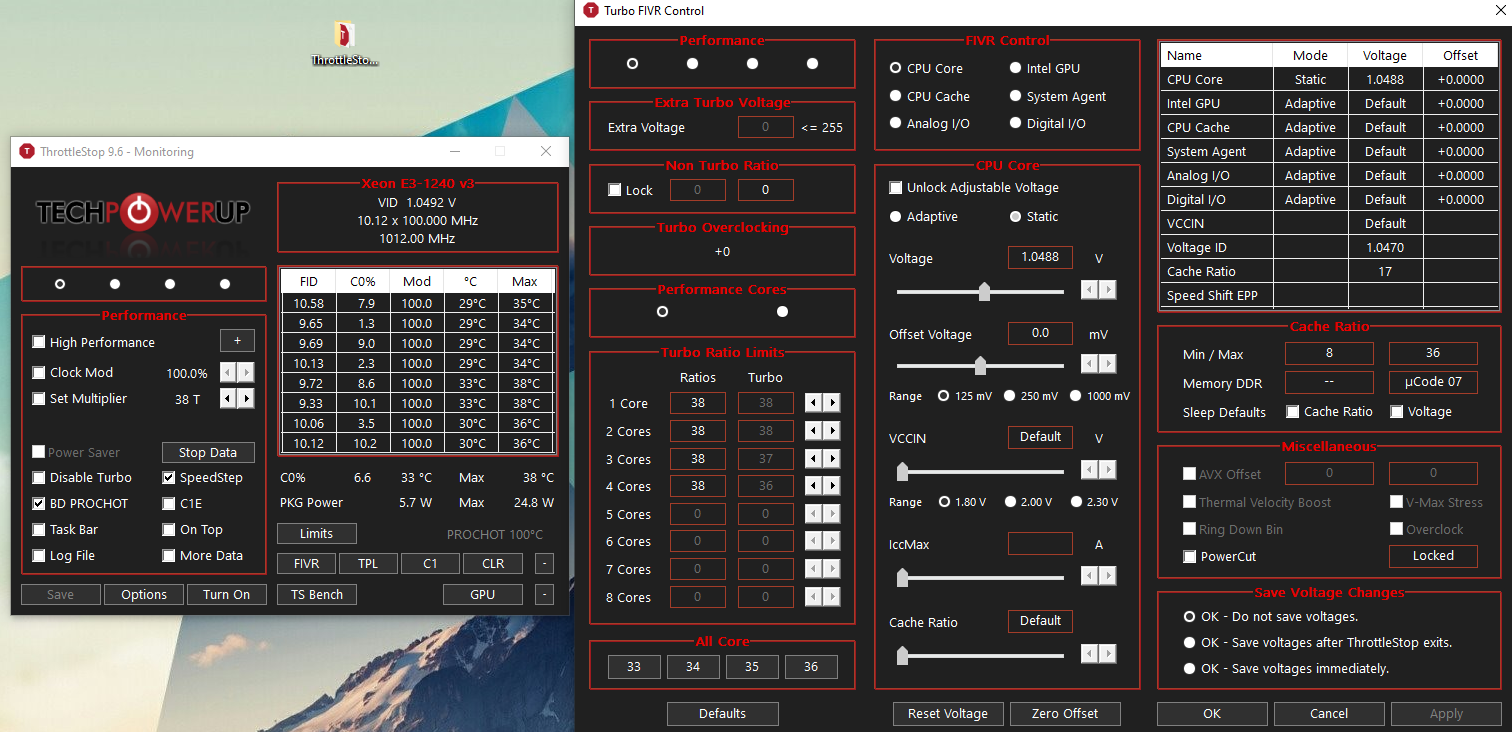Open the TPL window

[368, 564]
